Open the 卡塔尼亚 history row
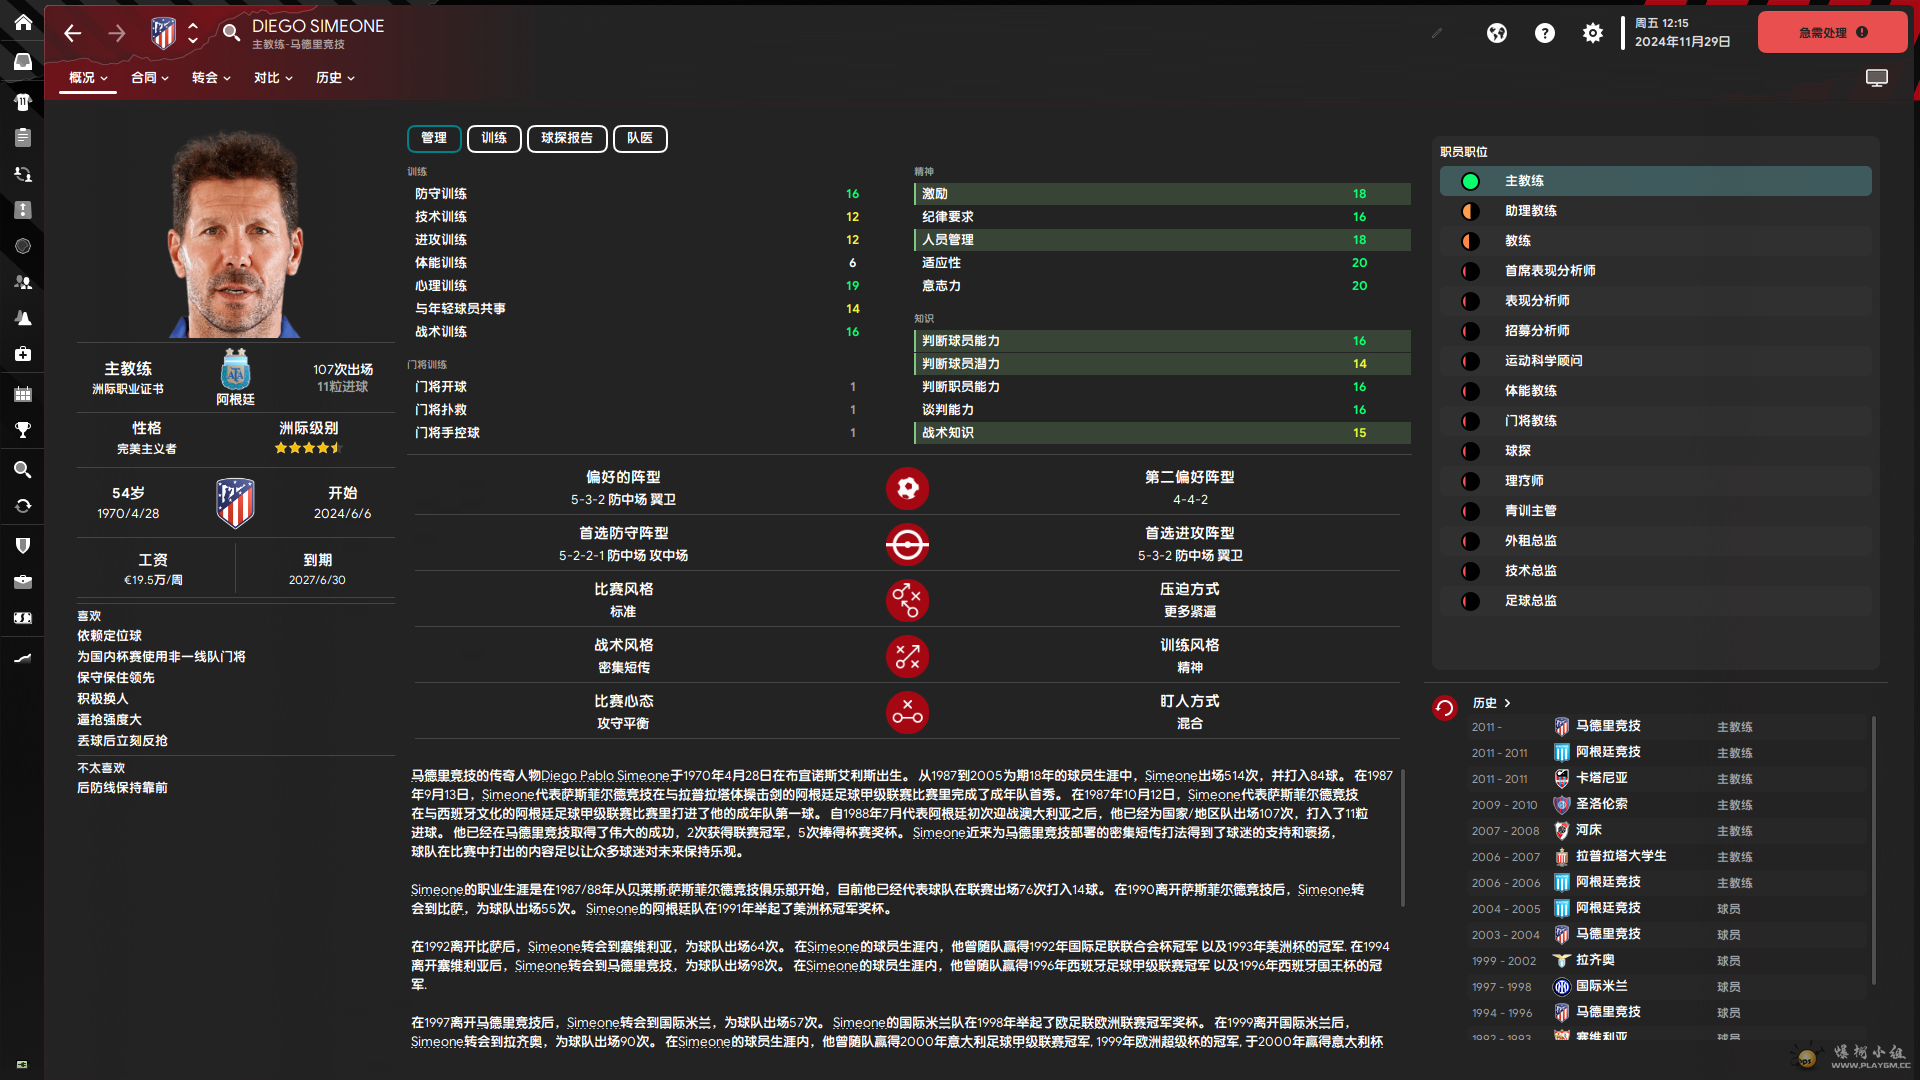The width and height of the screenshot is (1920, 1080). (x=1665, y=778)
